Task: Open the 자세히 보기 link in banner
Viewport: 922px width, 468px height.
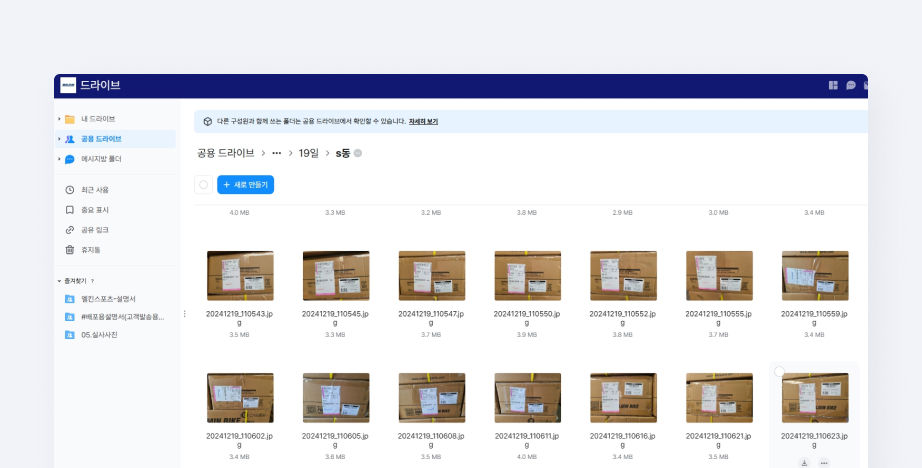Action: click(423, 122)
